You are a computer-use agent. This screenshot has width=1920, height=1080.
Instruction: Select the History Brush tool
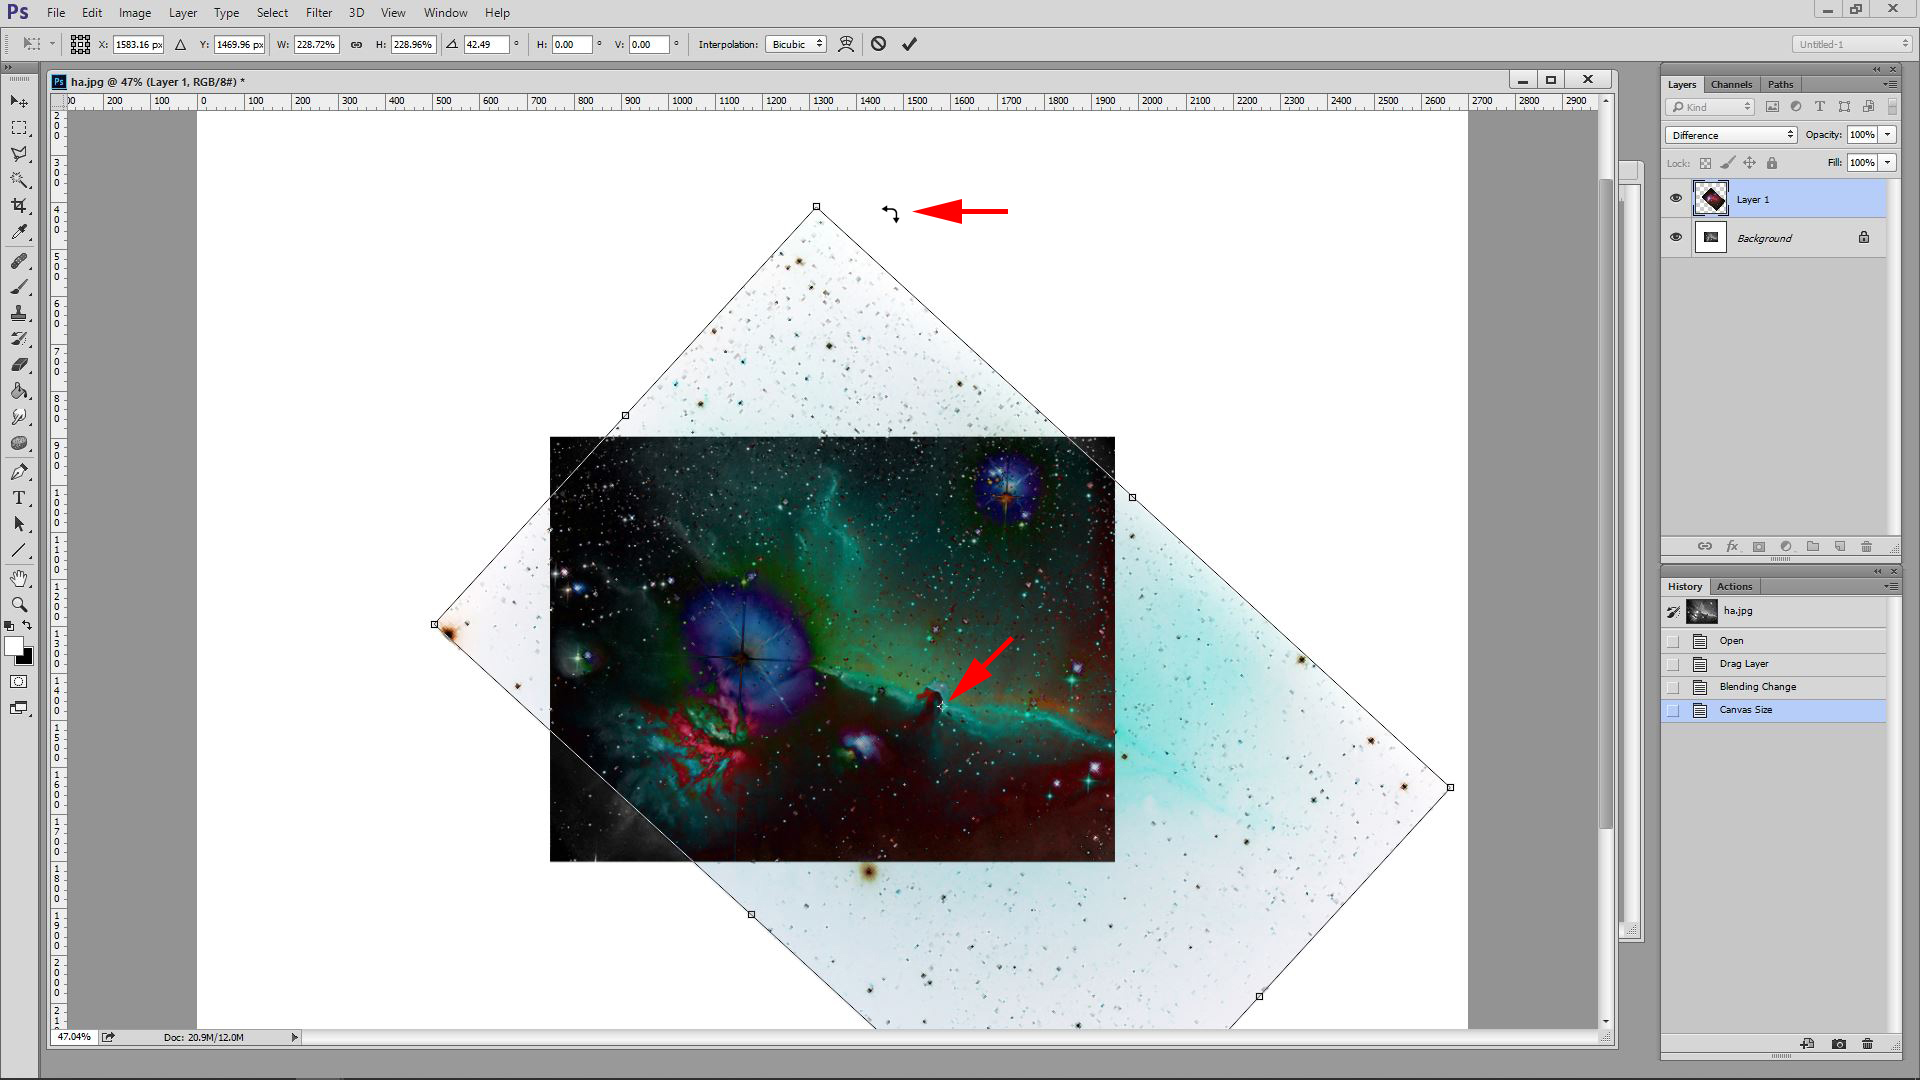tap(19, 339)
